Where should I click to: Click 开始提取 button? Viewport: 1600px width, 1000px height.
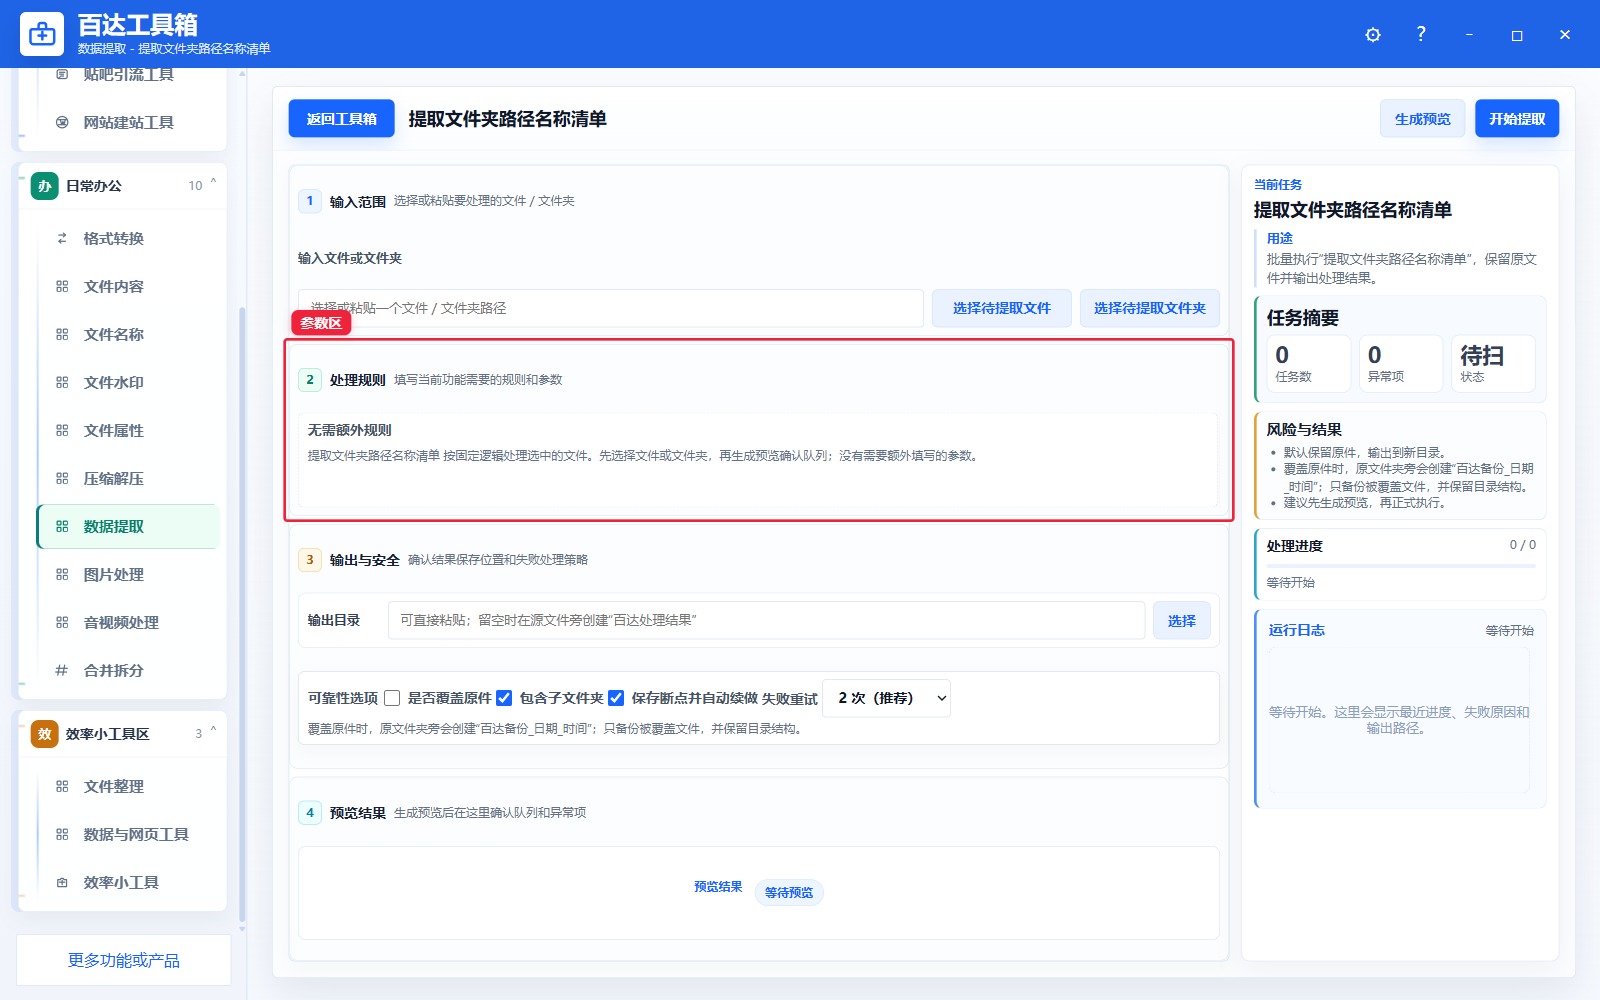tap(1517, 119)
